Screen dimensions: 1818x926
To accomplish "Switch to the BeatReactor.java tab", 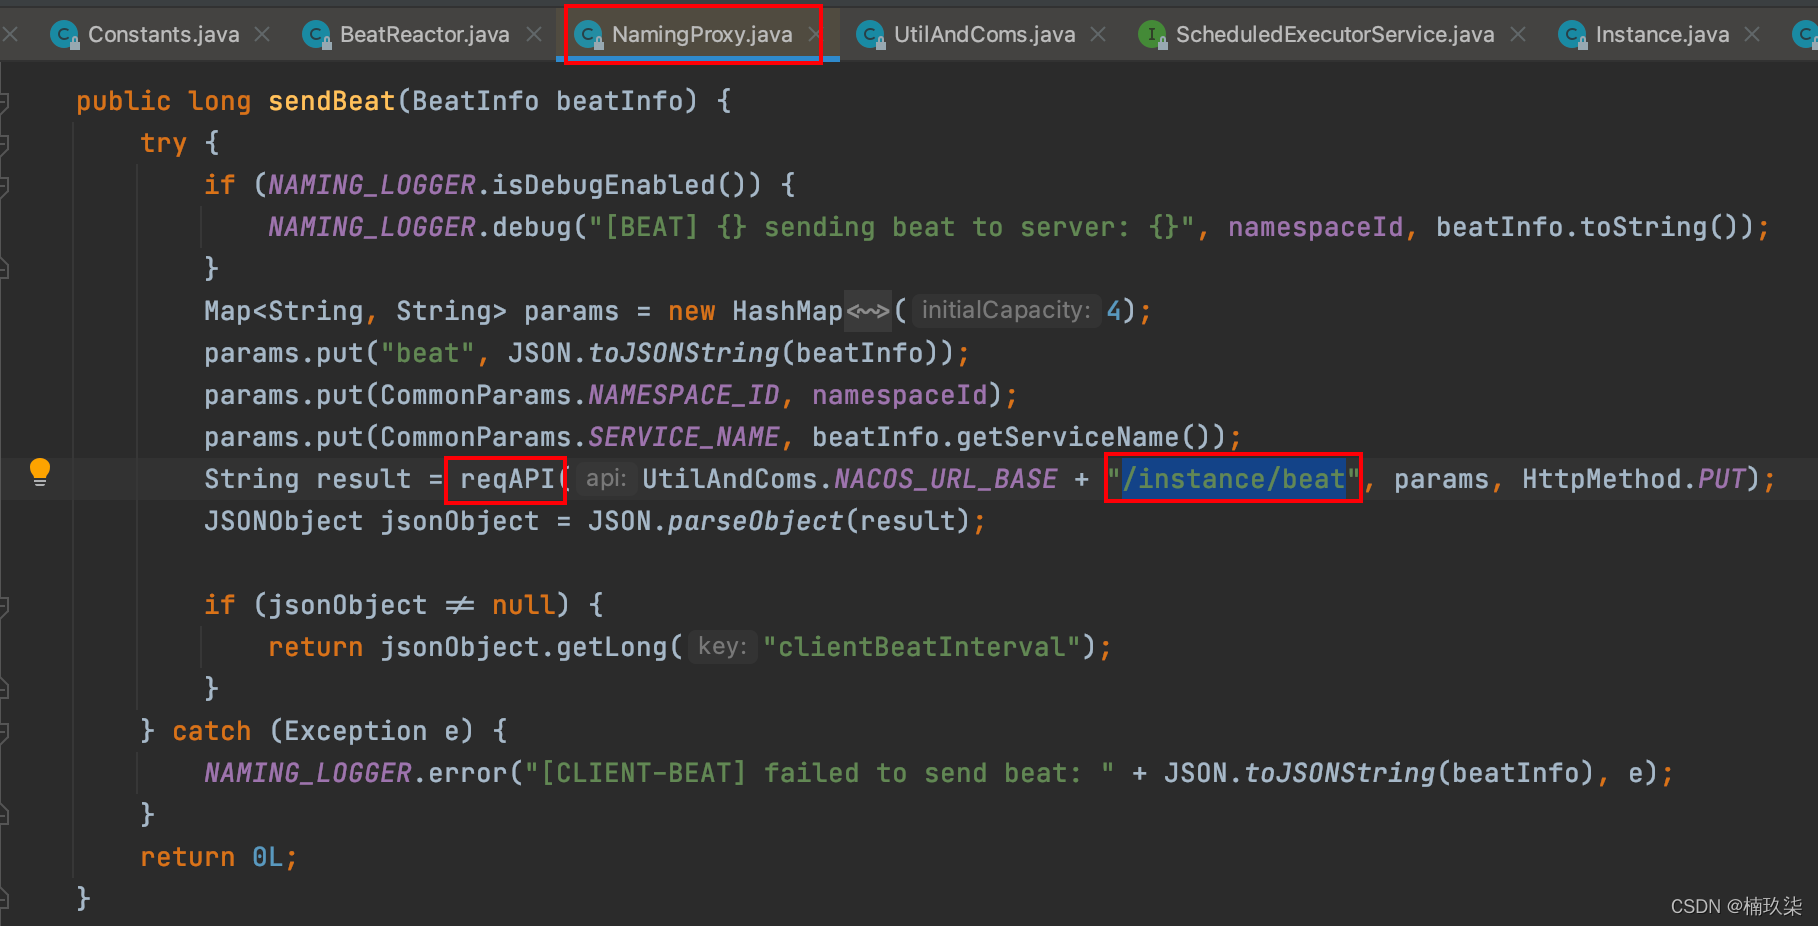I will [425, 35].
